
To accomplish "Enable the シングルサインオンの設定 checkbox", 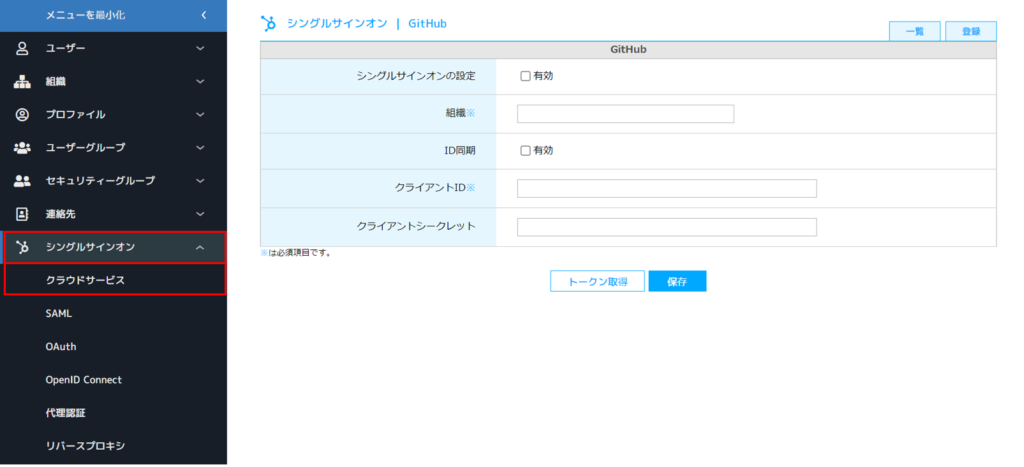I will coord(525,76).
